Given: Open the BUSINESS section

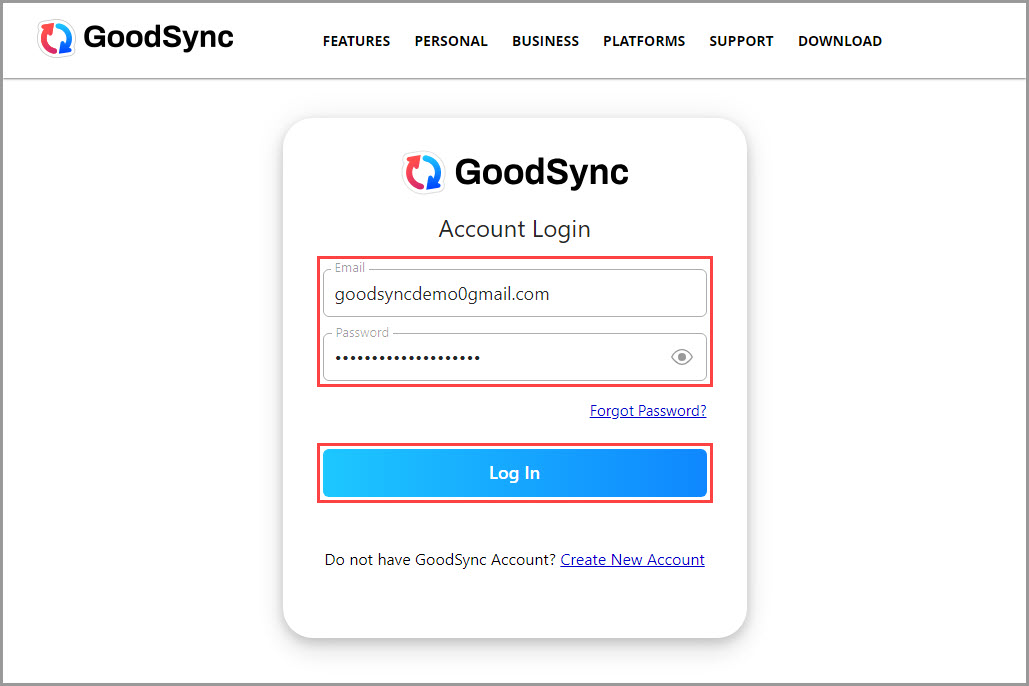Looking at the screenshot, I should (x=545, y=41).
